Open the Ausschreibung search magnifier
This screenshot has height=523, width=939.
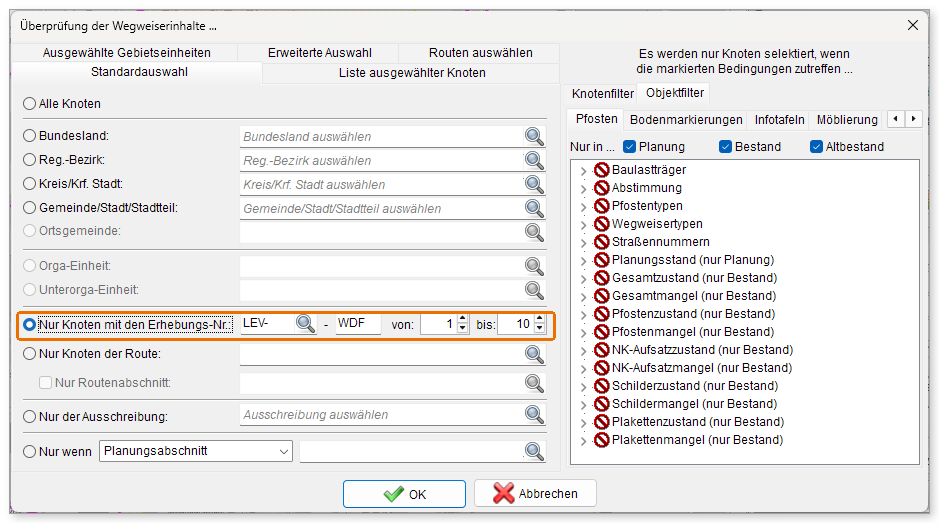(534, 415)
